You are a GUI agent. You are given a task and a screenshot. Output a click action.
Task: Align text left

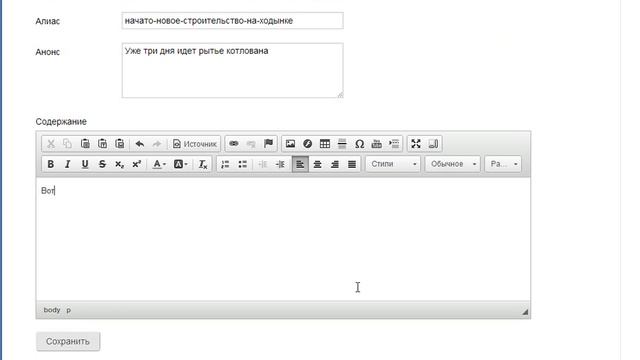click(300, 164)
